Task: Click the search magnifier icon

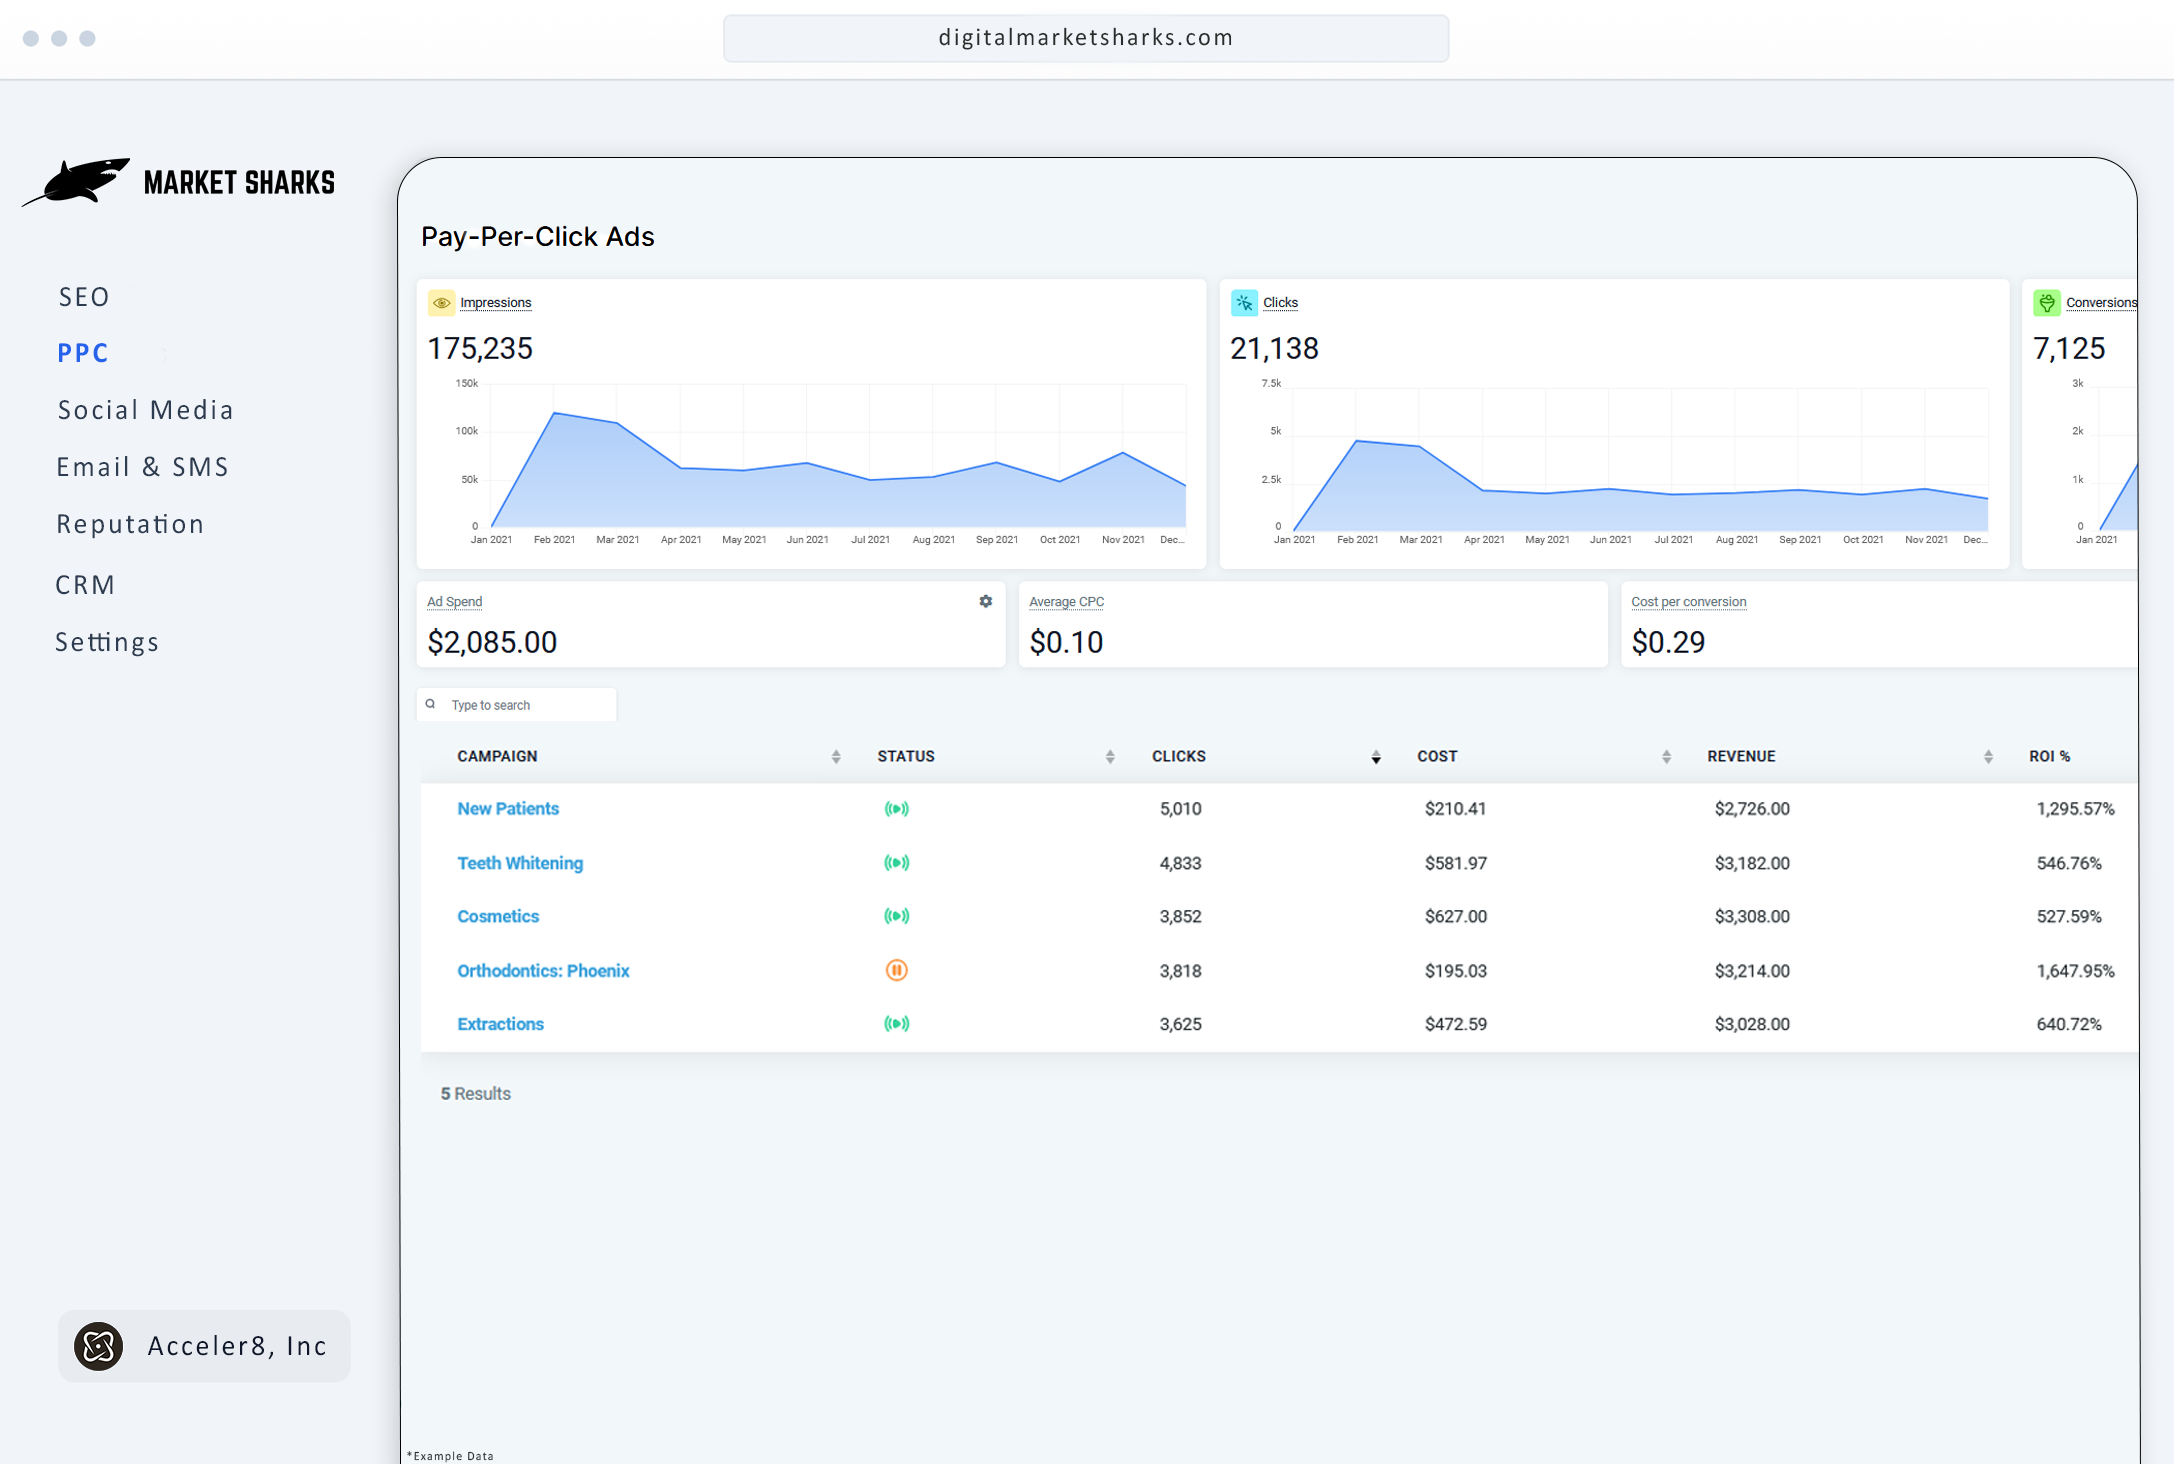Action: click(x=431, y=704)
